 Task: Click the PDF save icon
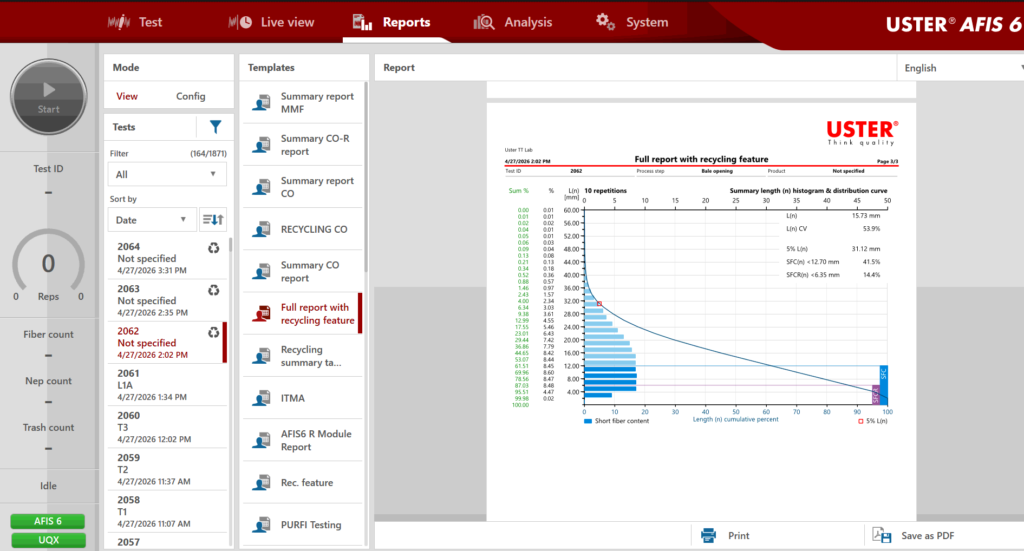pos(882,535)
